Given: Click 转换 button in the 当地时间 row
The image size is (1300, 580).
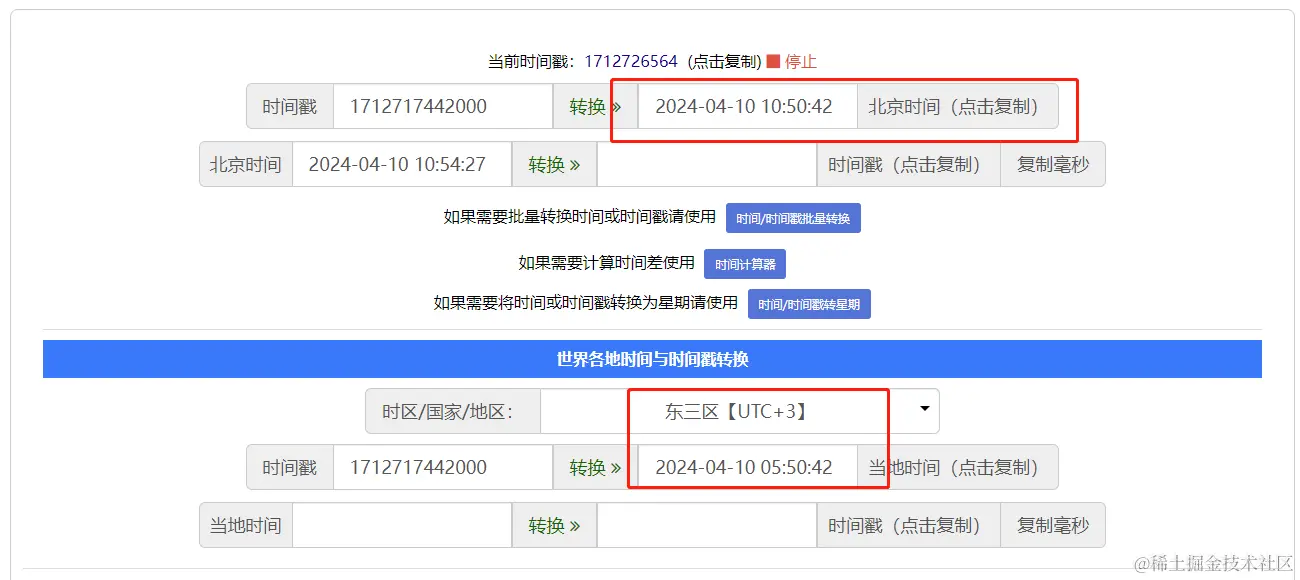Looking at the screenshot, I should [x=554, y=525].
